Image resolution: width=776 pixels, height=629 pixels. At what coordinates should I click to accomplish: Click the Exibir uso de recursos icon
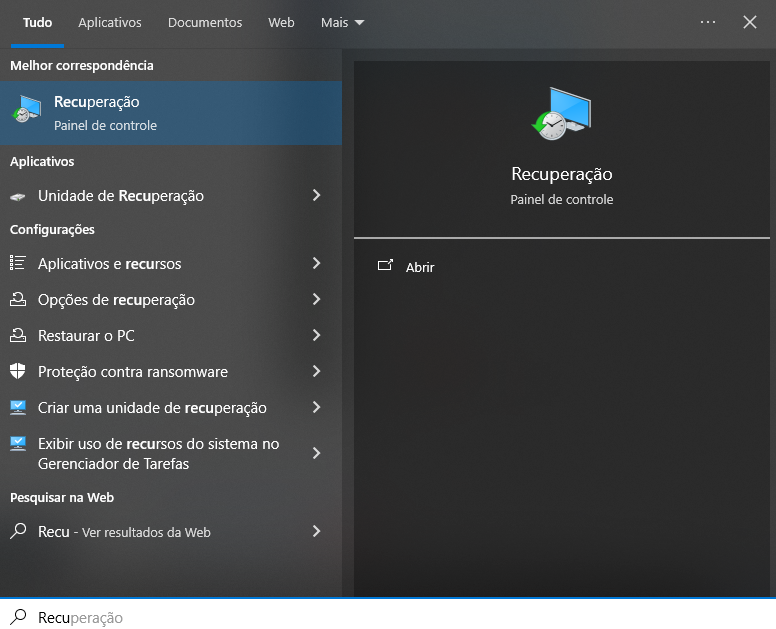click(x=18, y=444)
